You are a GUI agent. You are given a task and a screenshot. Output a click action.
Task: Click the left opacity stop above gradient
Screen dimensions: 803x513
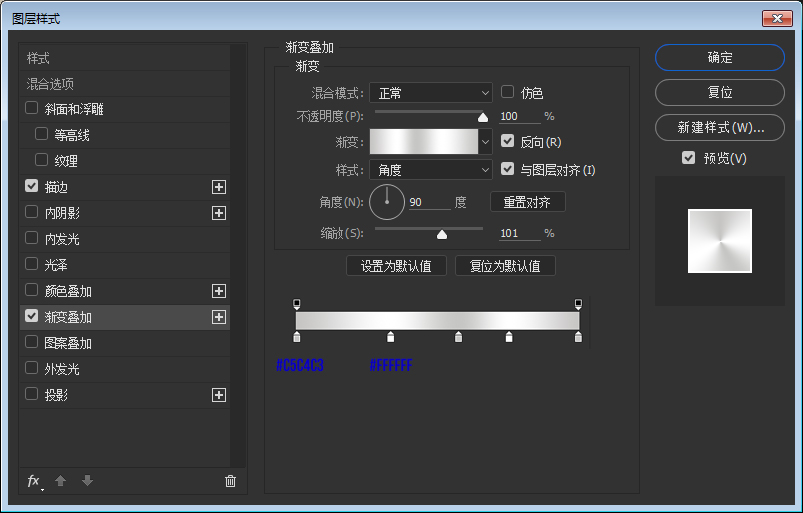click(297, 305)
